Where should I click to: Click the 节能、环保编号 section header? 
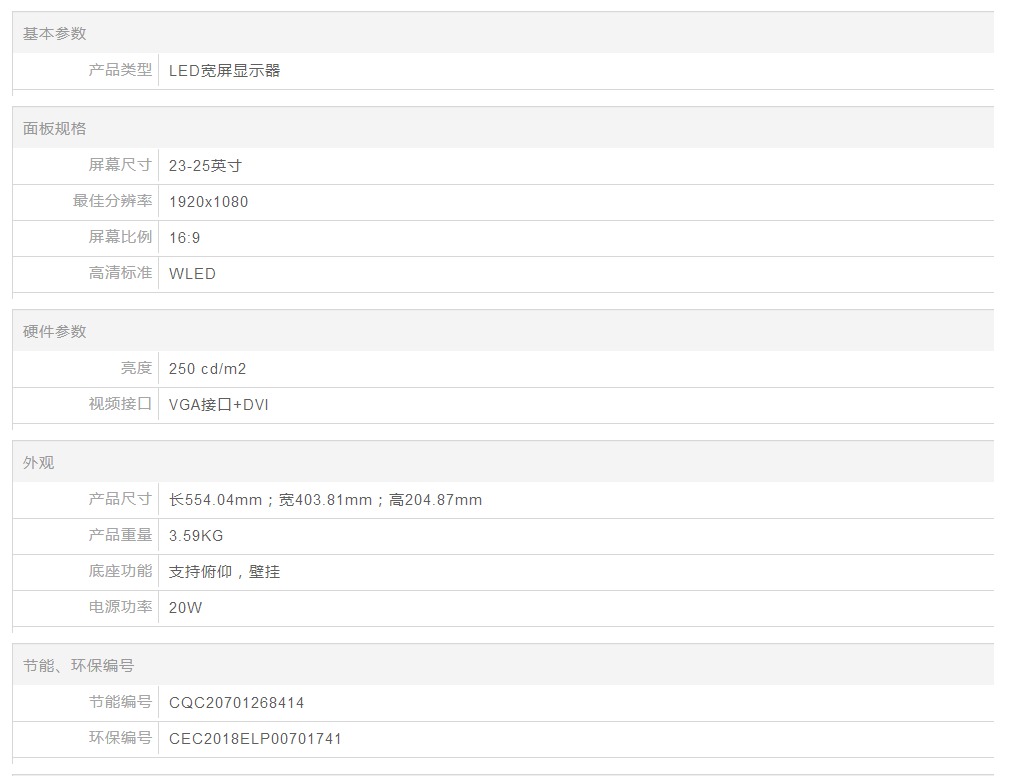point(79,666)
